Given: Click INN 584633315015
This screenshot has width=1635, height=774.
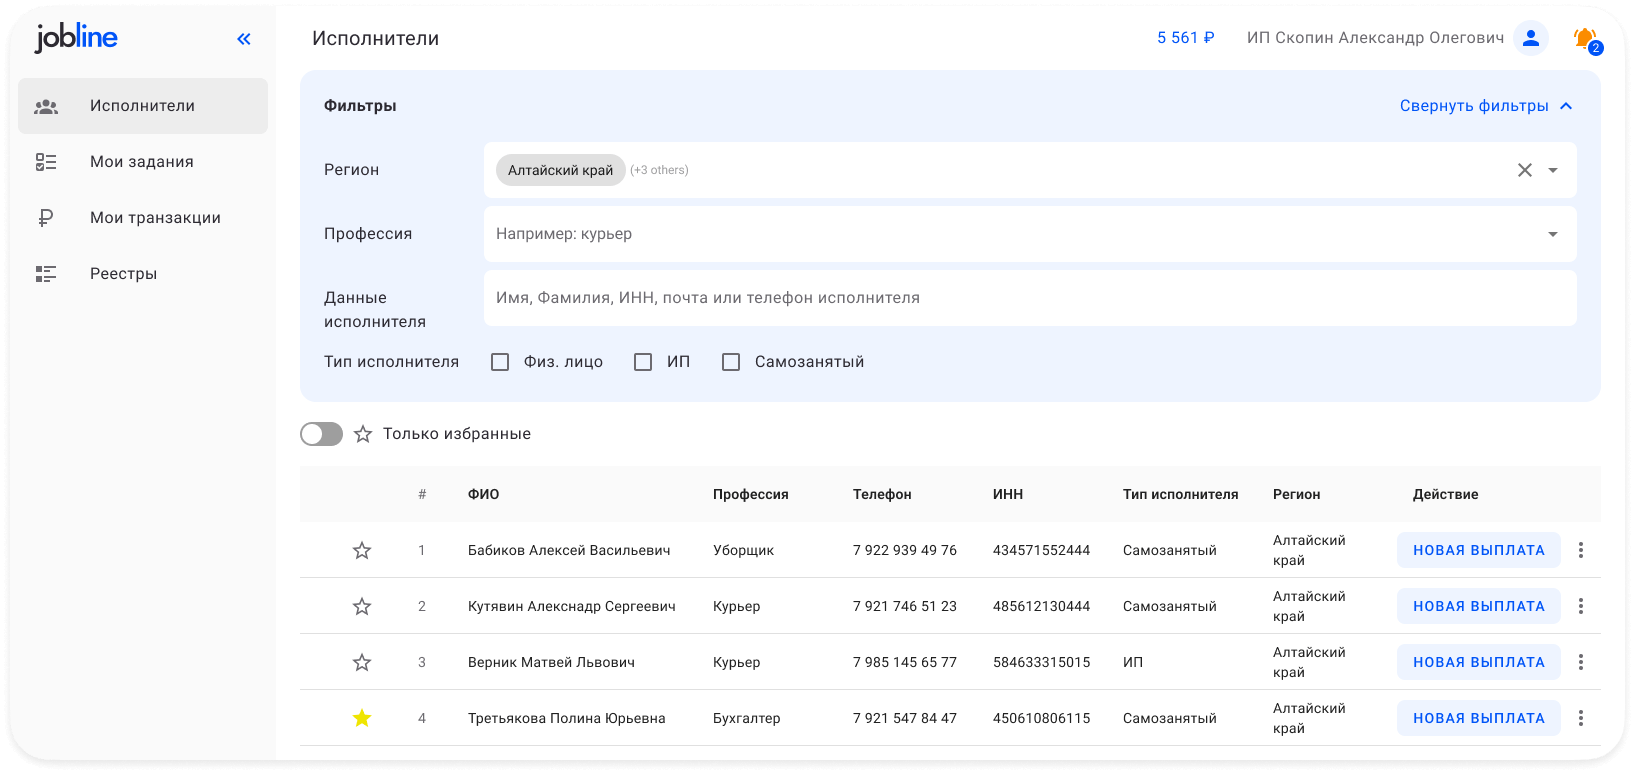Looking at the screenshot, I should [1042, 662].
